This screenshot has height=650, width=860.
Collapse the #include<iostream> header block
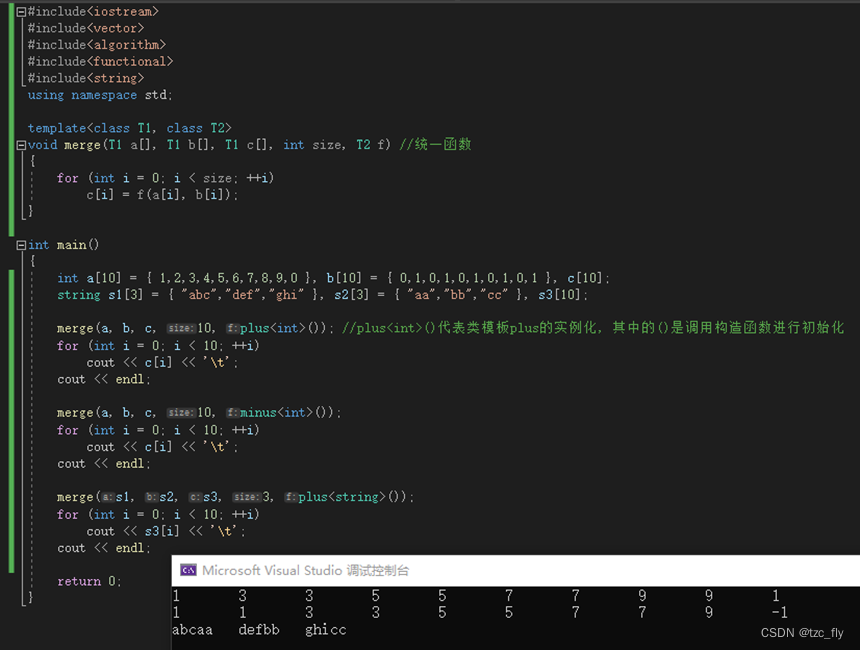20,11
